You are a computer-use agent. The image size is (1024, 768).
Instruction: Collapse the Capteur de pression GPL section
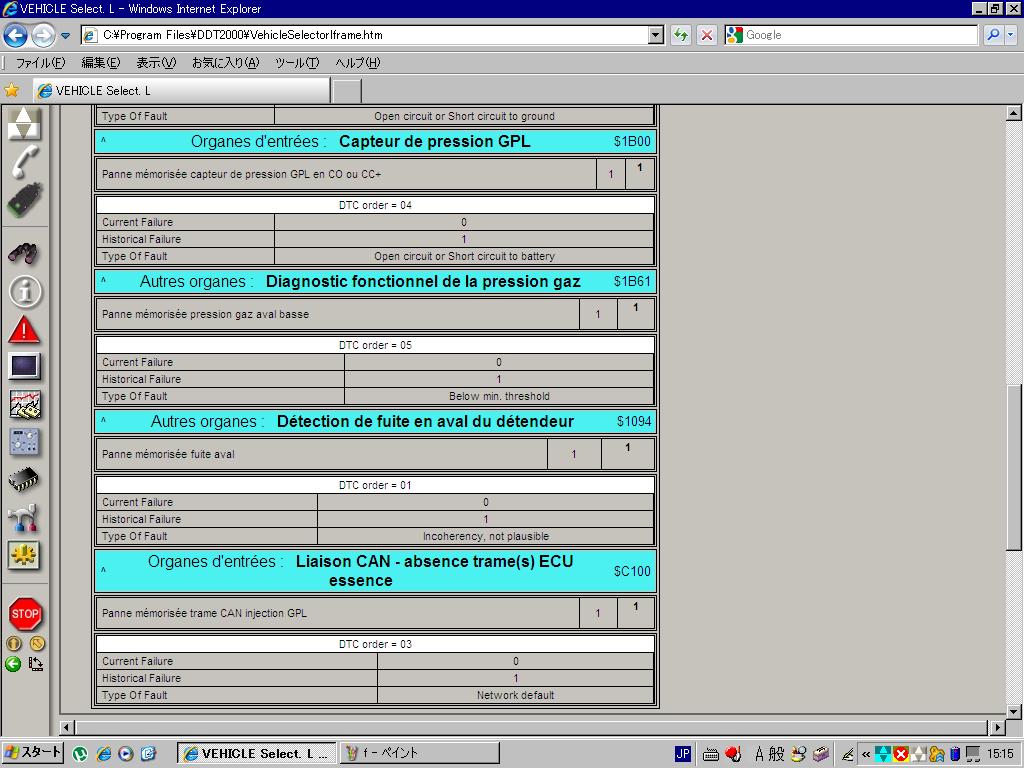tap(103, 141)
